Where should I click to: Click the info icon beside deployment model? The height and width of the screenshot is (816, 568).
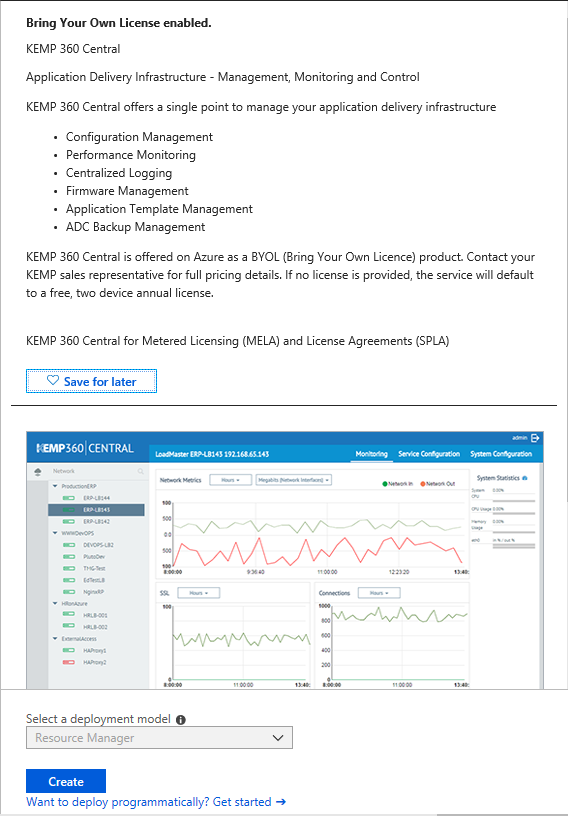[181, 720]
